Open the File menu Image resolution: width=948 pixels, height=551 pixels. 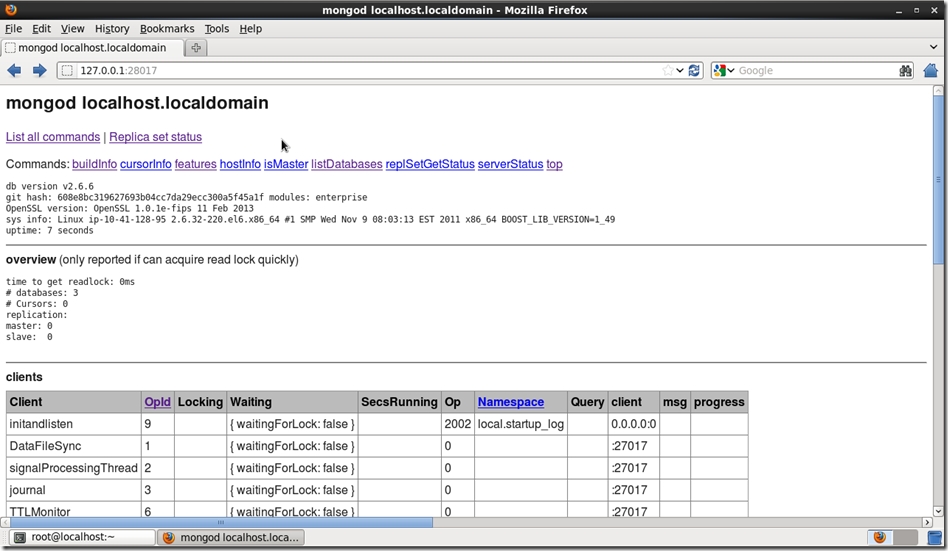tap(13, 28)
